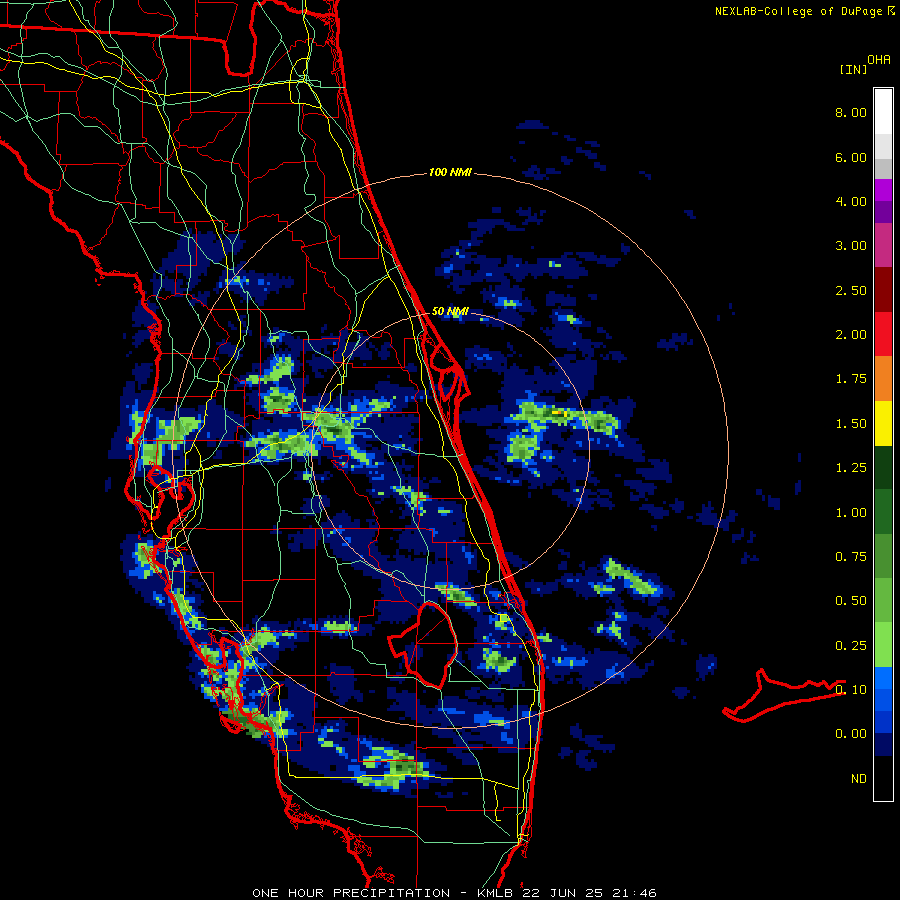Click the Grand Bahama island outline
Image resolution: width=900 pixels, height=900 pixels.
pos(784,696)
